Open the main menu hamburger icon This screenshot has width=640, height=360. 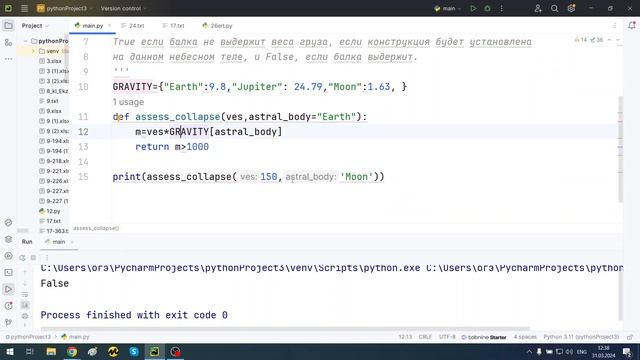24,8
